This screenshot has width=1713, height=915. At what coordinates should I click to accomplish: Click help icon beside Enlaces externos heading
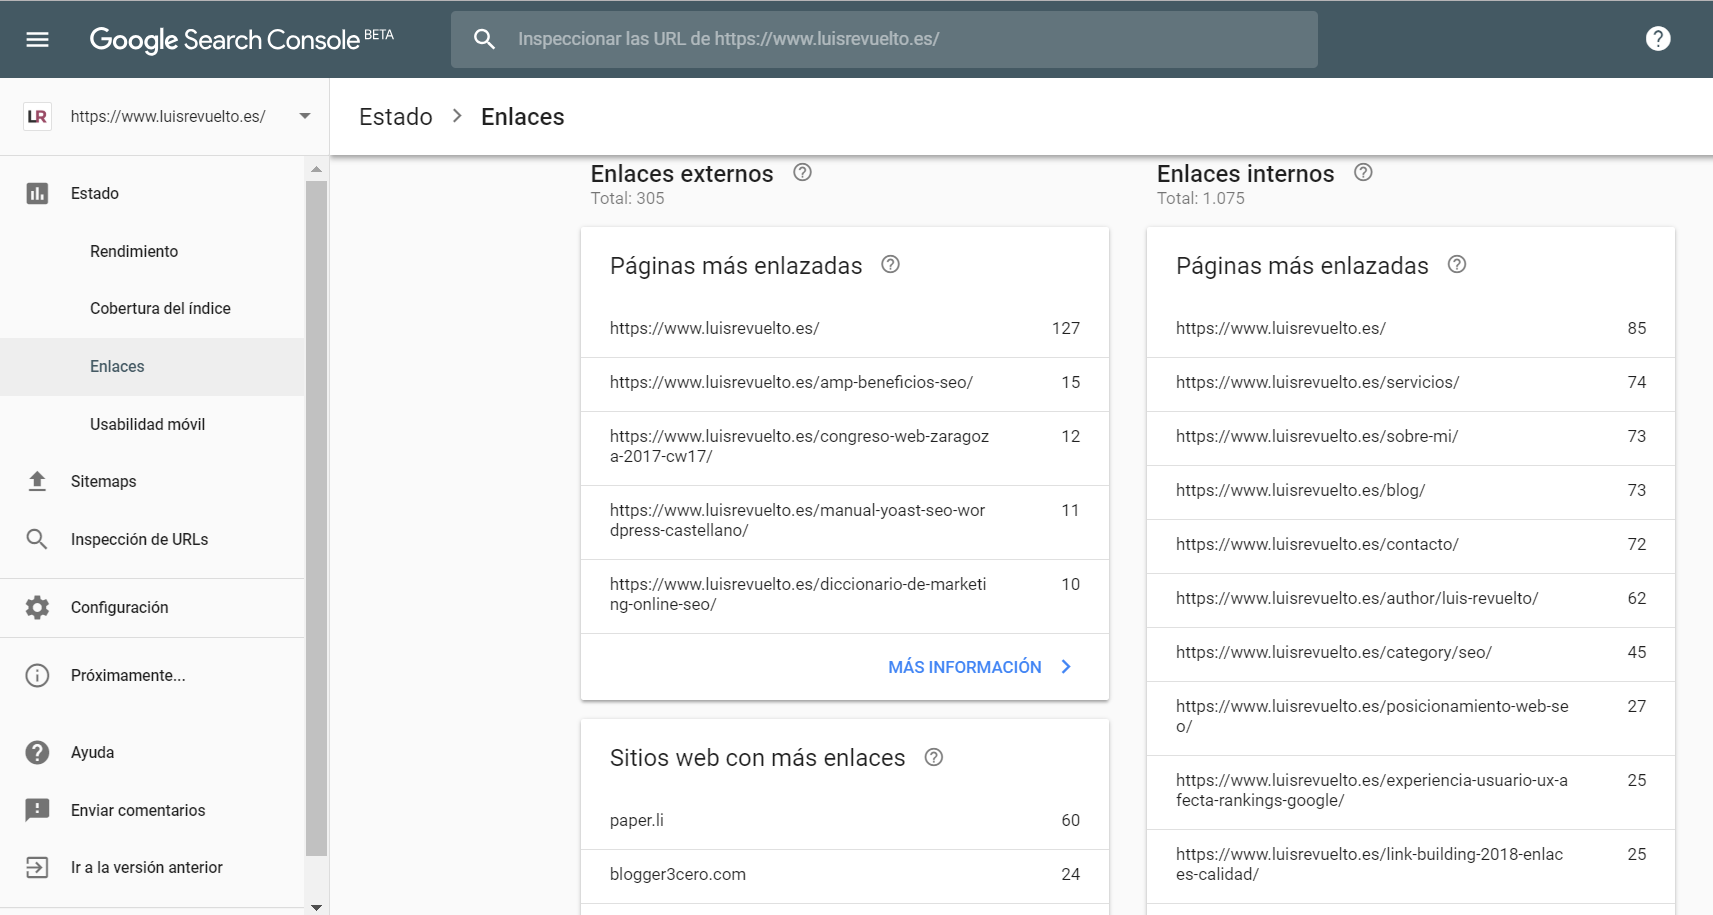point(802,172)
